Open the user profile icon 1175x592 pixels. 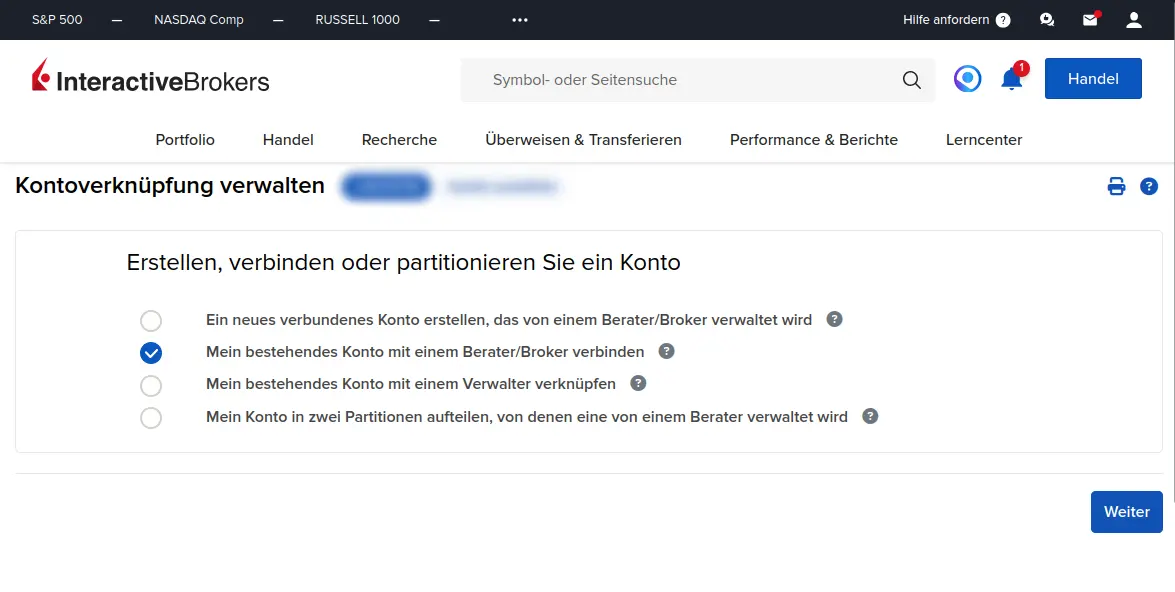[1133, 20]
